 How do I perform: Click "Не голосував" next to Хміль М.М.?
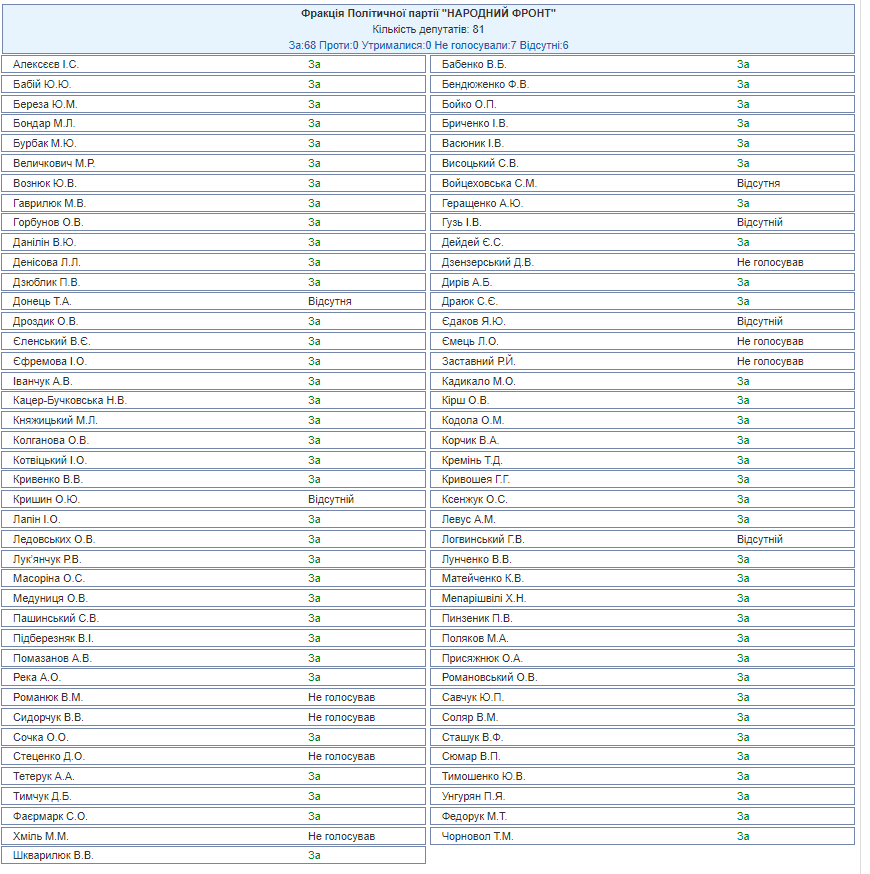(x=341, y=836)
